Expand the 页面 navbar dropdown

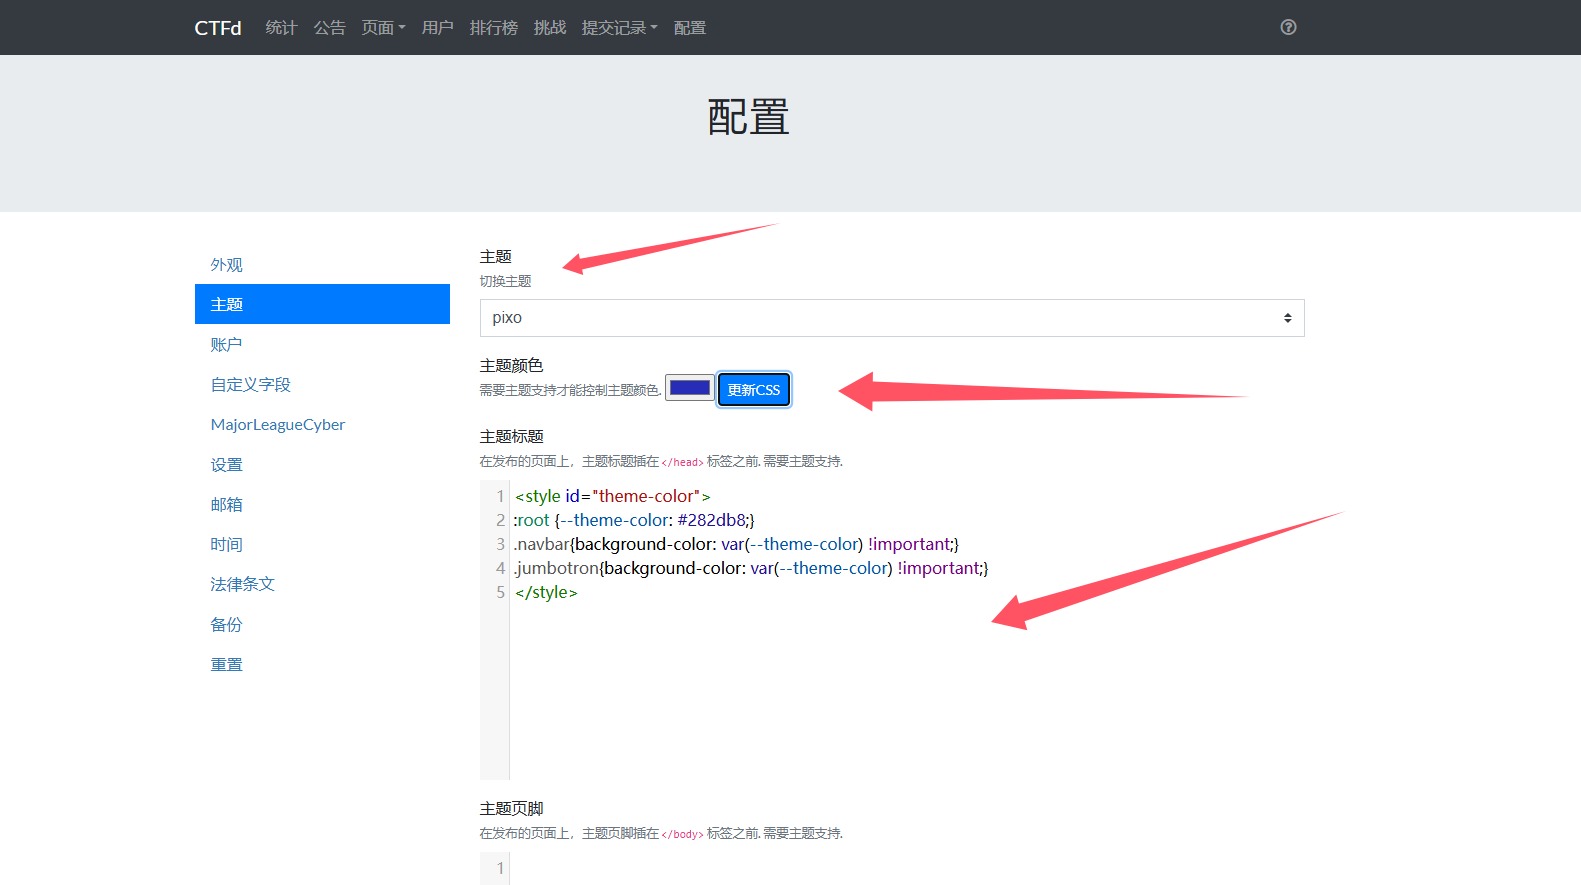pos(384,28)
